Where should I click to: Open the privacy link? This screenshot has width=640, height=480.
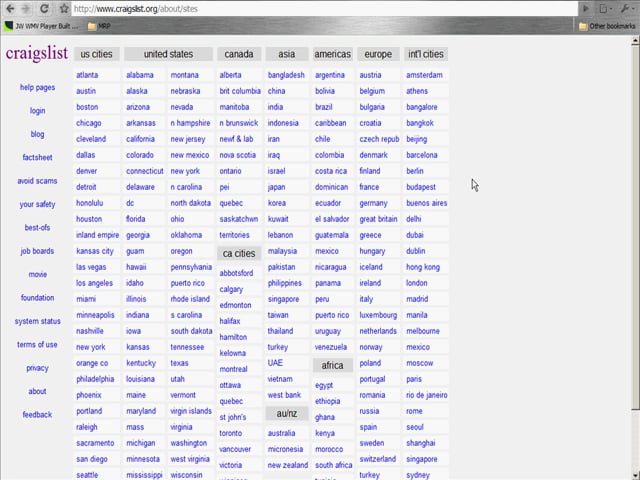[37, 368]
